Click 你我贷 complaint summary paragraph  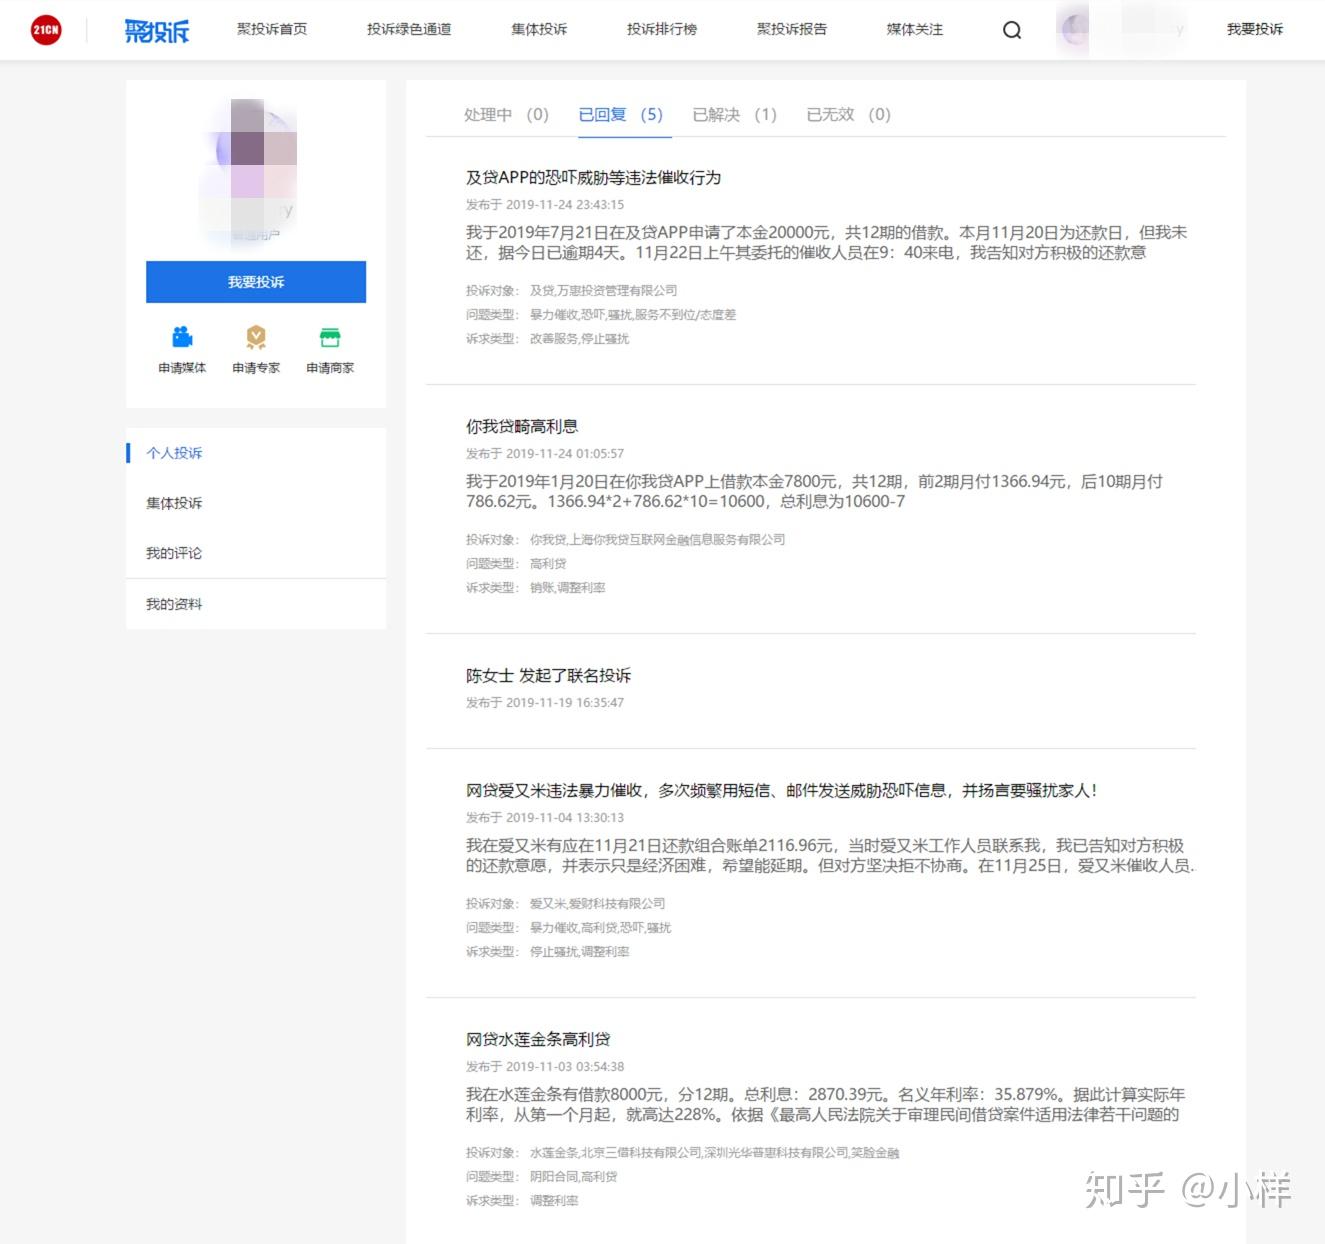click(x=814, y=492)
